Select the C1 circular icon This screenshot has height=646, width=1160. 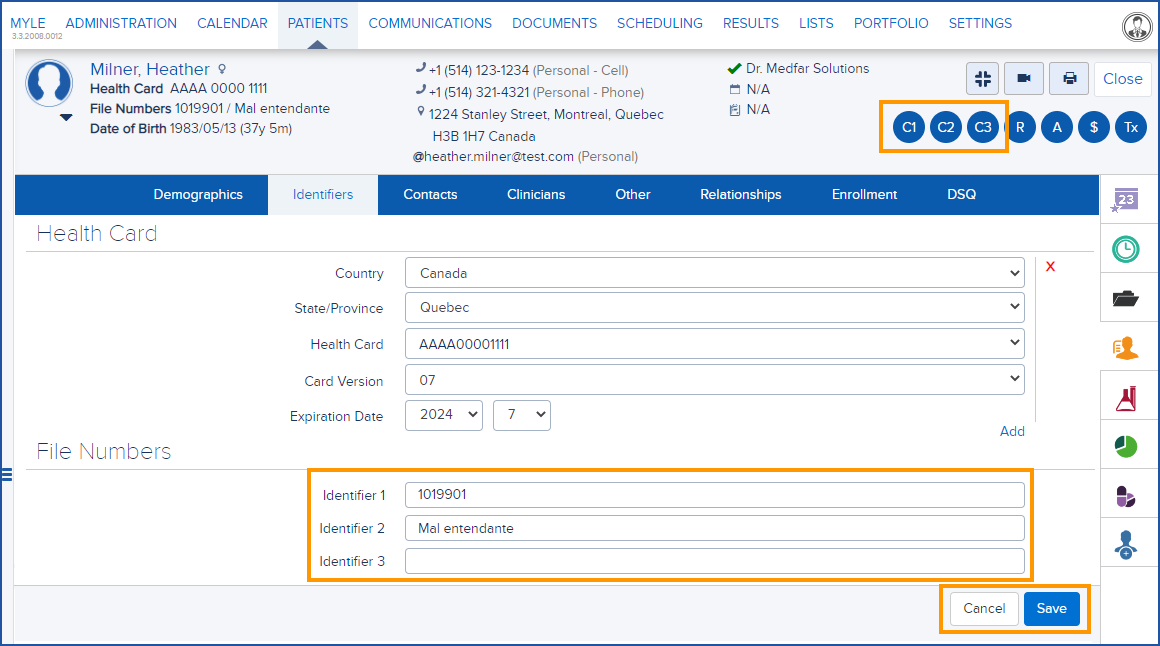tap(908, 127)
